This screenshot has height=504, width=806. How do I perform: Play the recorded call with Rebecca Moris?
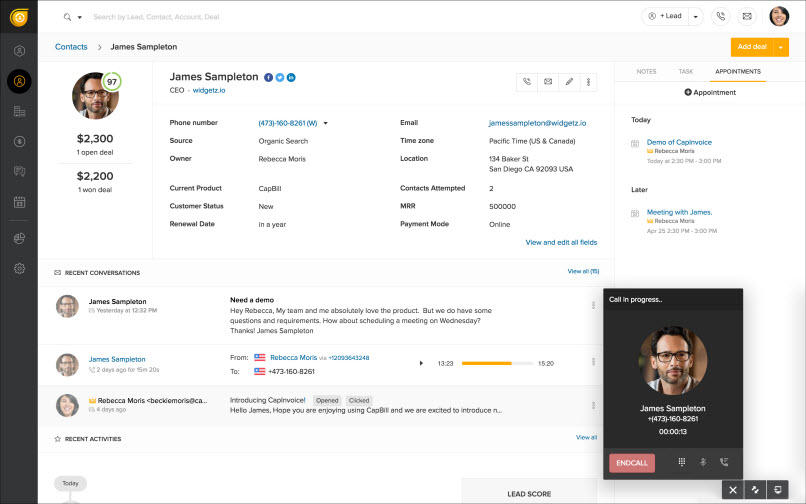click(x=421, y=363)
